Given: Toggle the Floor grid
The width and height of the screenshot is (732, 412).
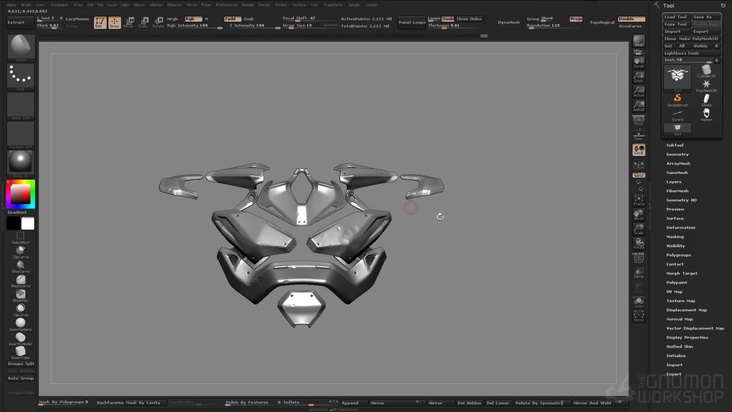Looking at the screenshot, I should pos(639,135).
